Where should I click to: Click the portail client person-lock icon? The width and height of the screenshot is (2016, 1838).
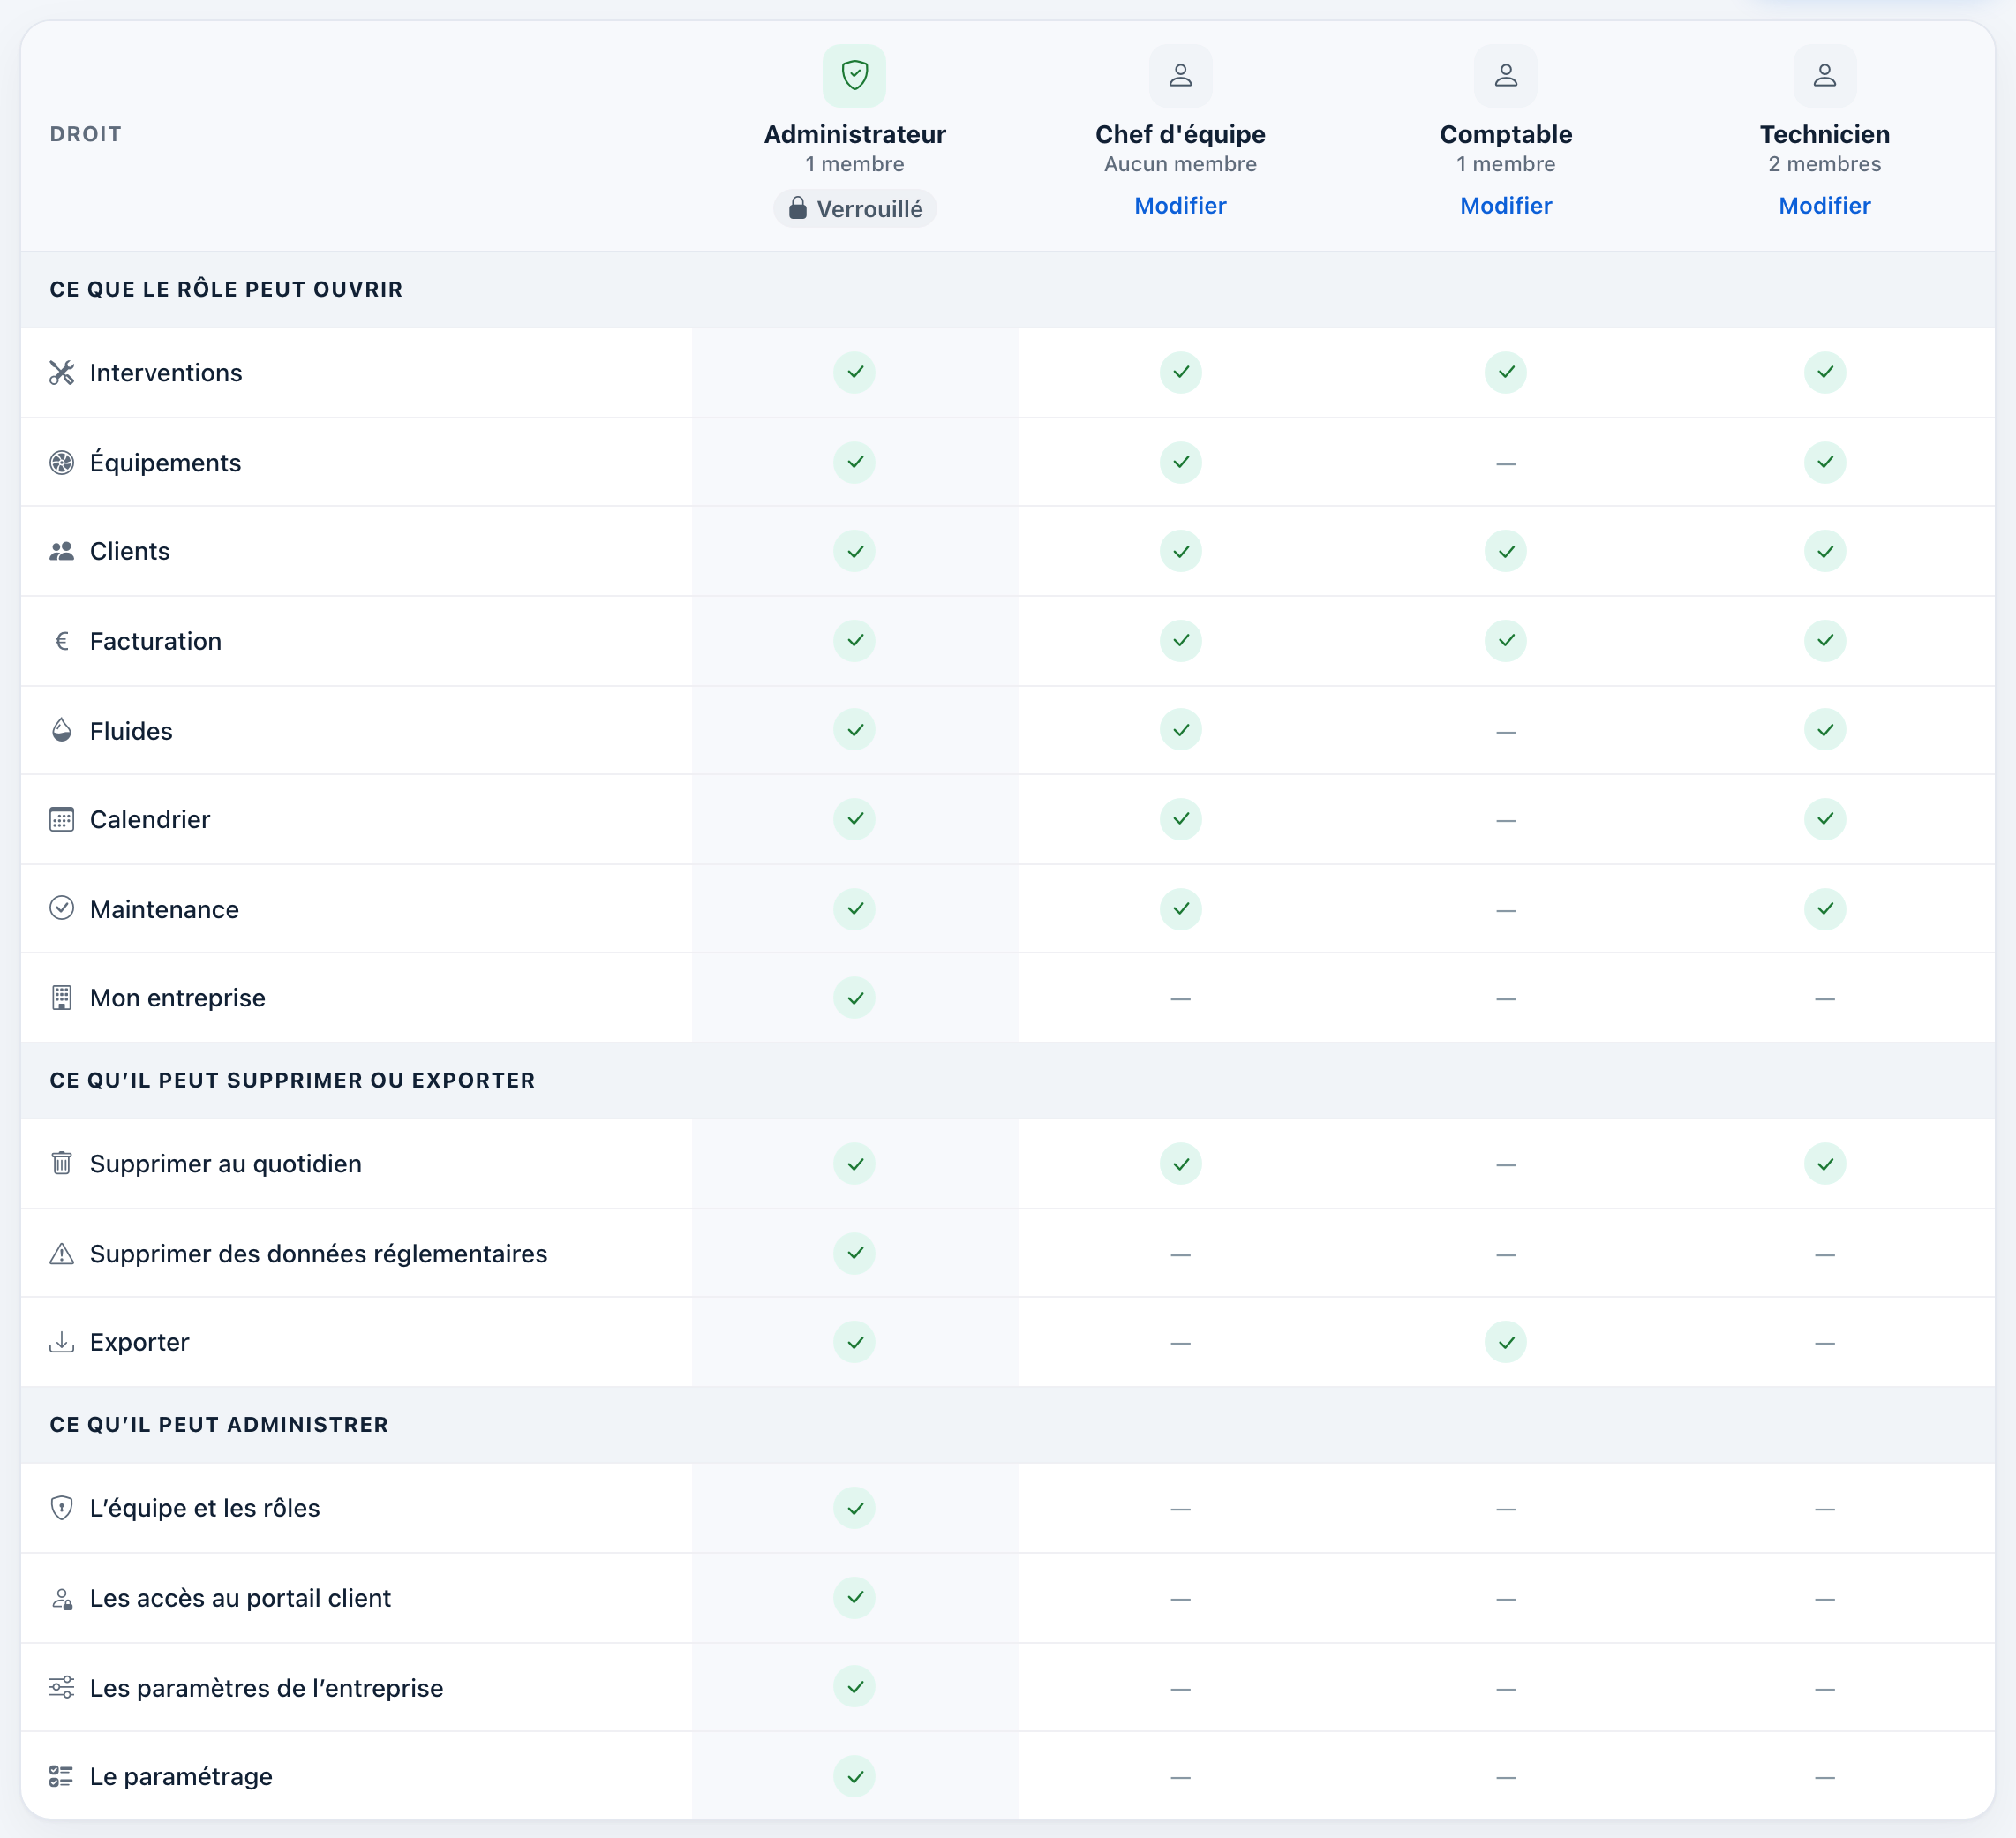[x=62, y=1598]
